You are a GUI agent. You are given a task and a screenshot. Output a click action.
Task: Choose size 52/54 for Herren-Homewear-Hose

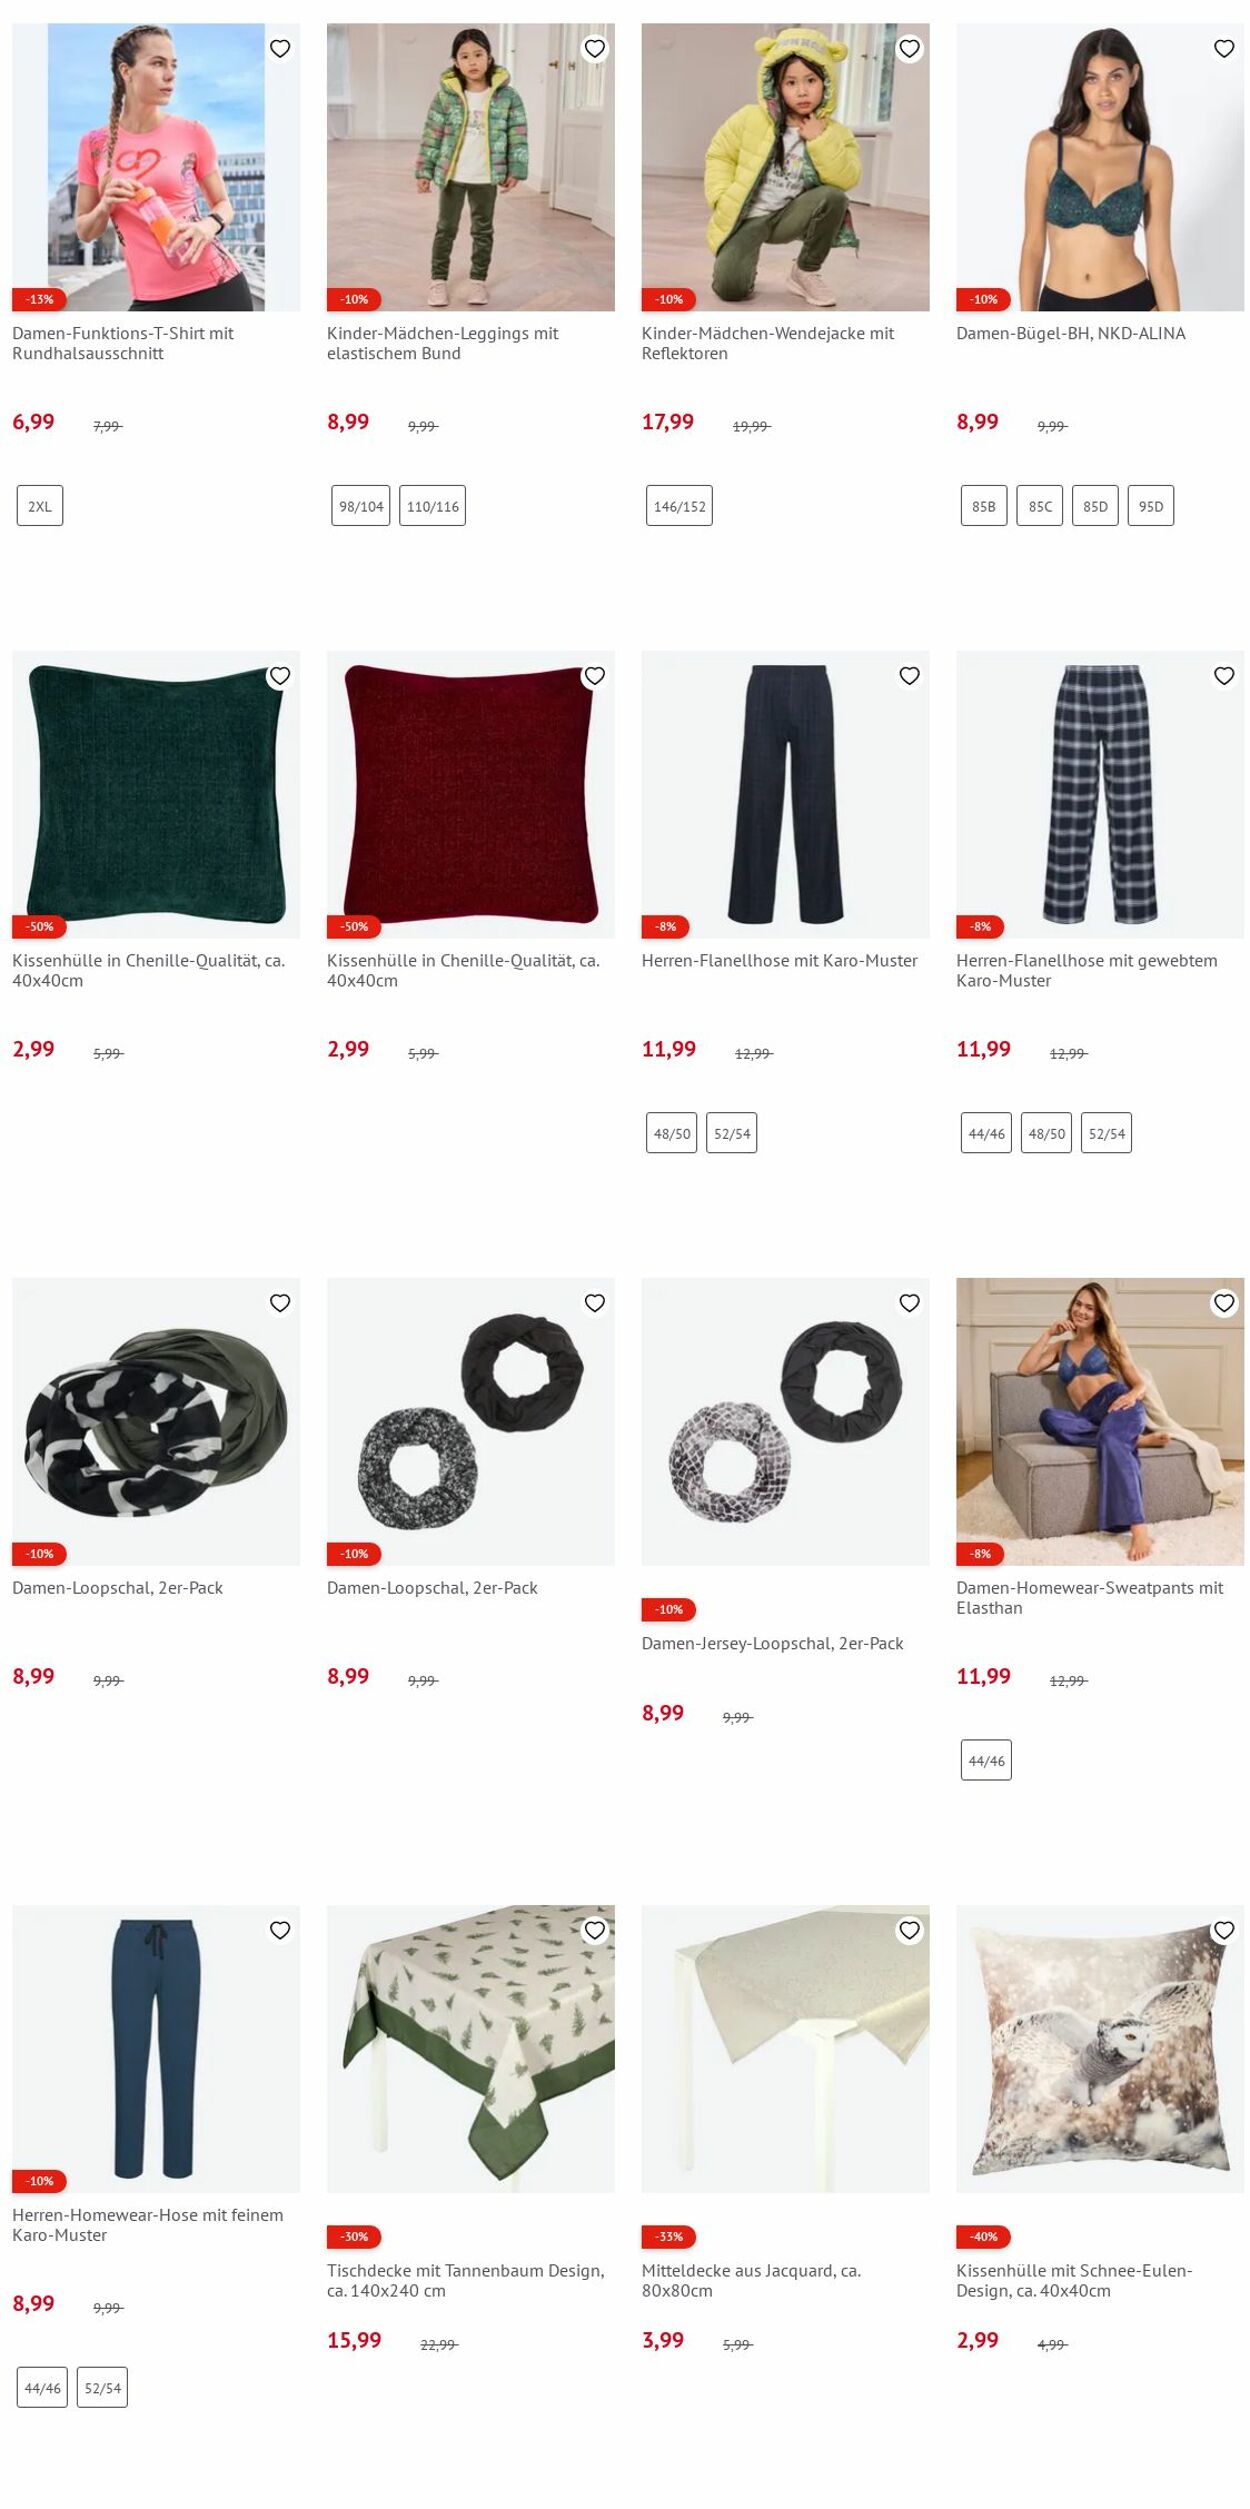[102, 2388]
